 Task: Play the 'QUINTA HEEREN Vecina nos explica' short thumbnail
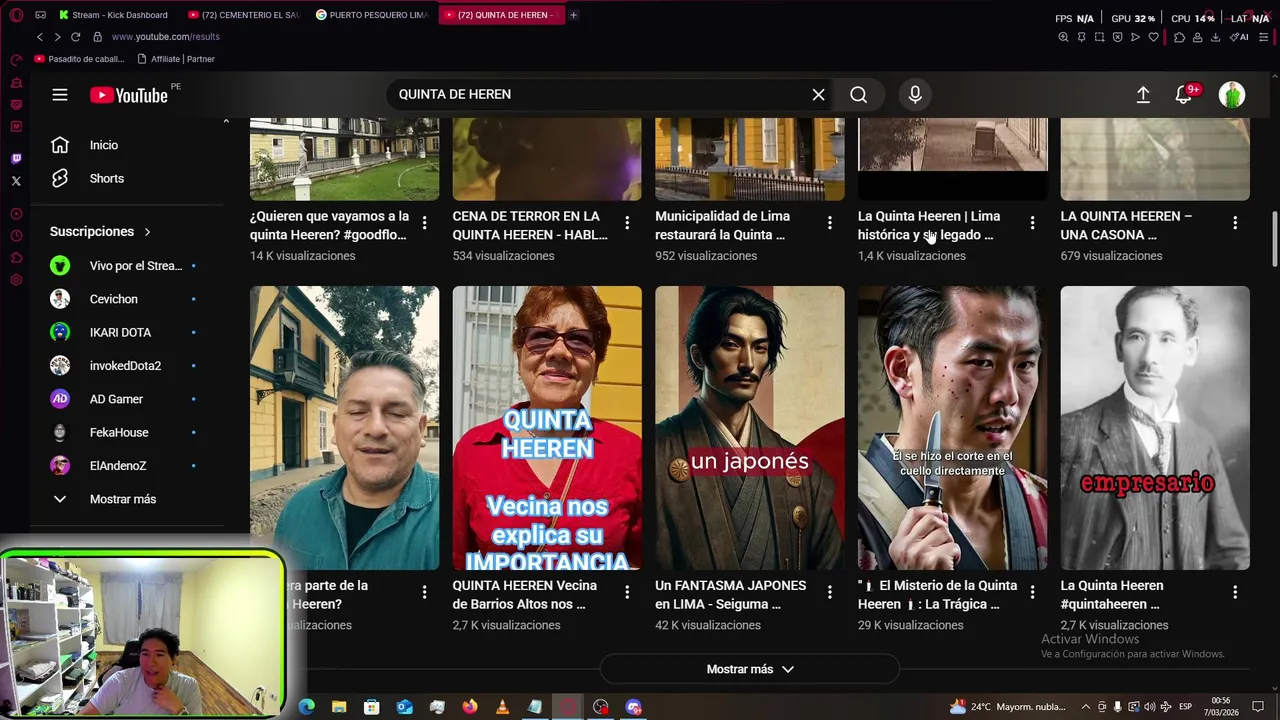point(547,428)
